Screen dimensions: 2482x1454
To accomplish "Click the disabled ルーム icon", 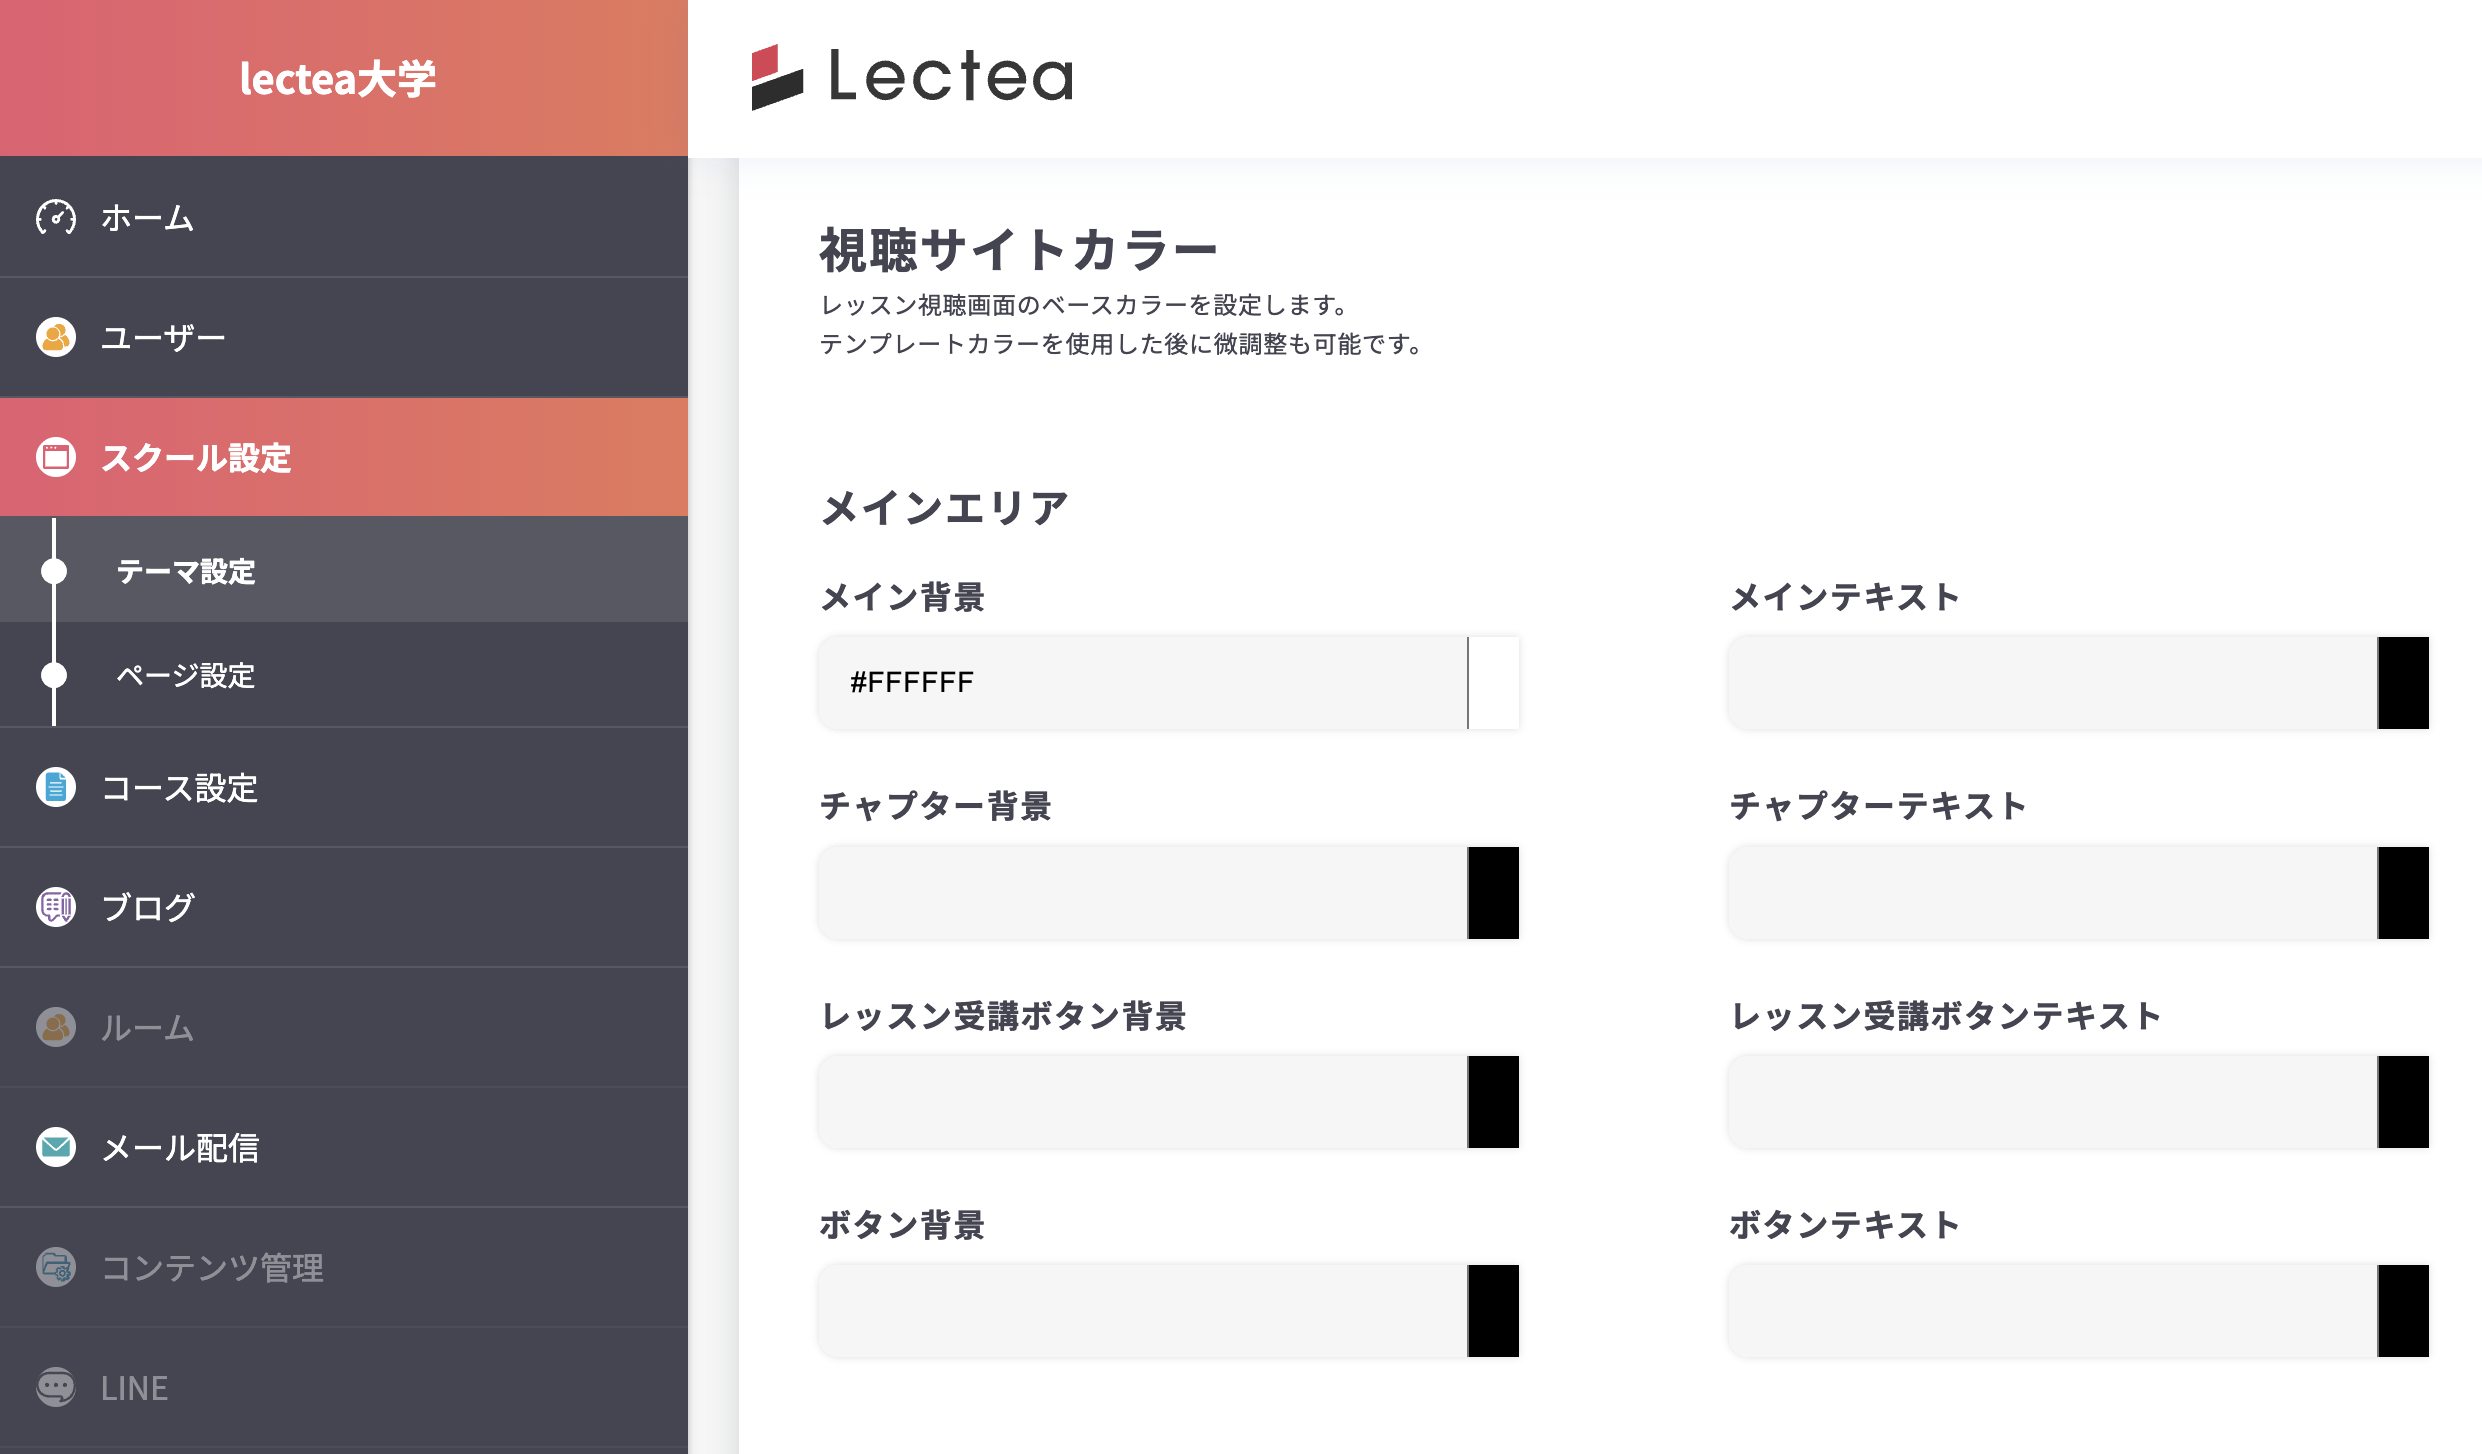I will [x=57, y=1027].
